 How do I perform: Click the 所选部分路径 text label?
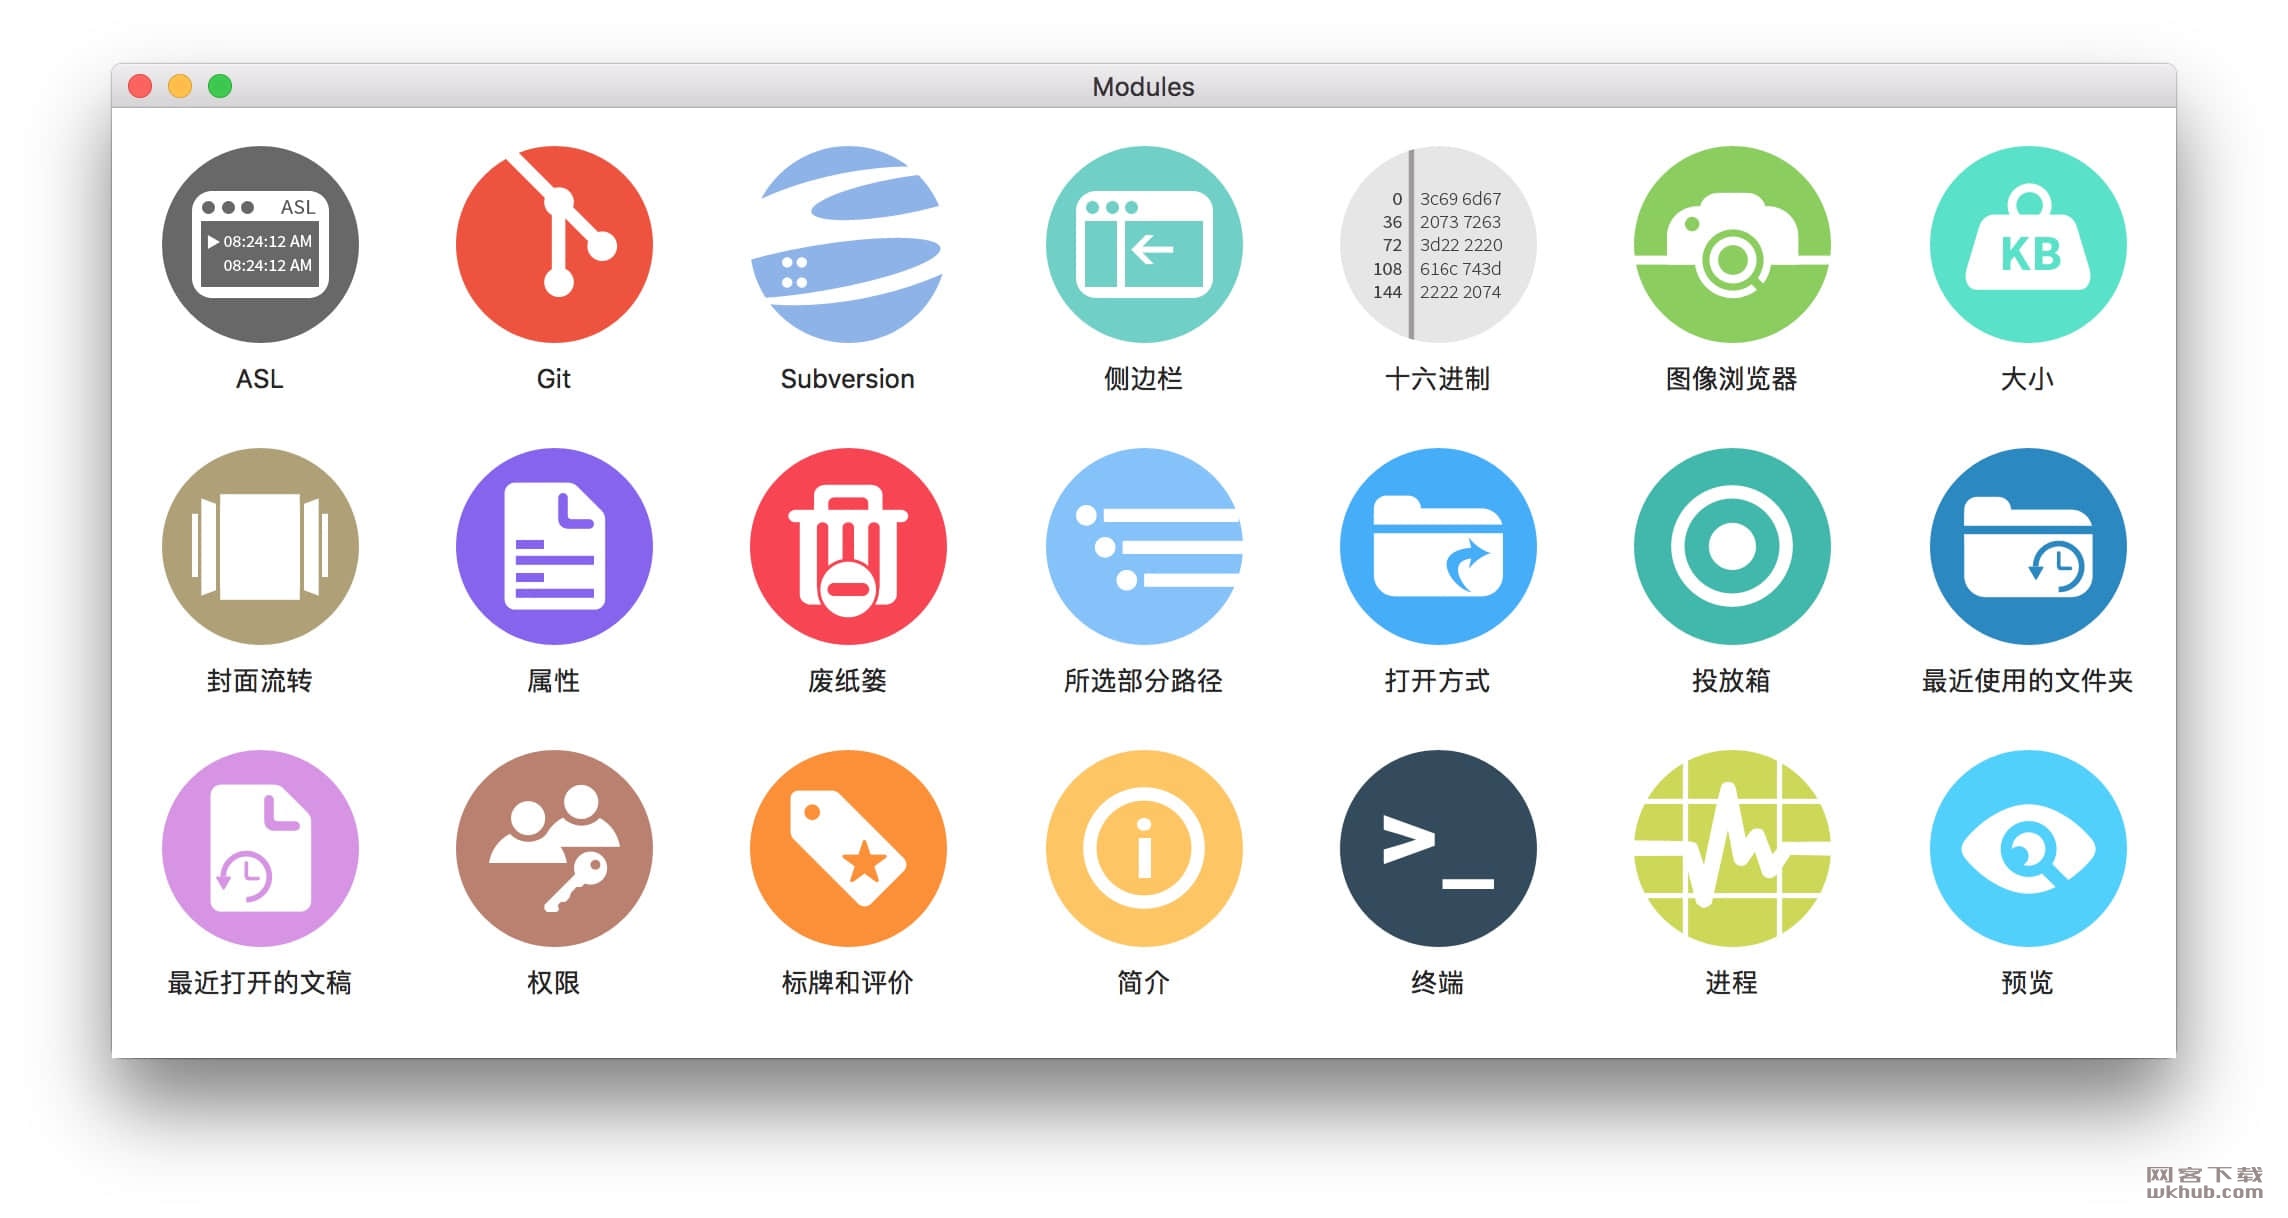pyautogui.click(x=1144, y=681)
